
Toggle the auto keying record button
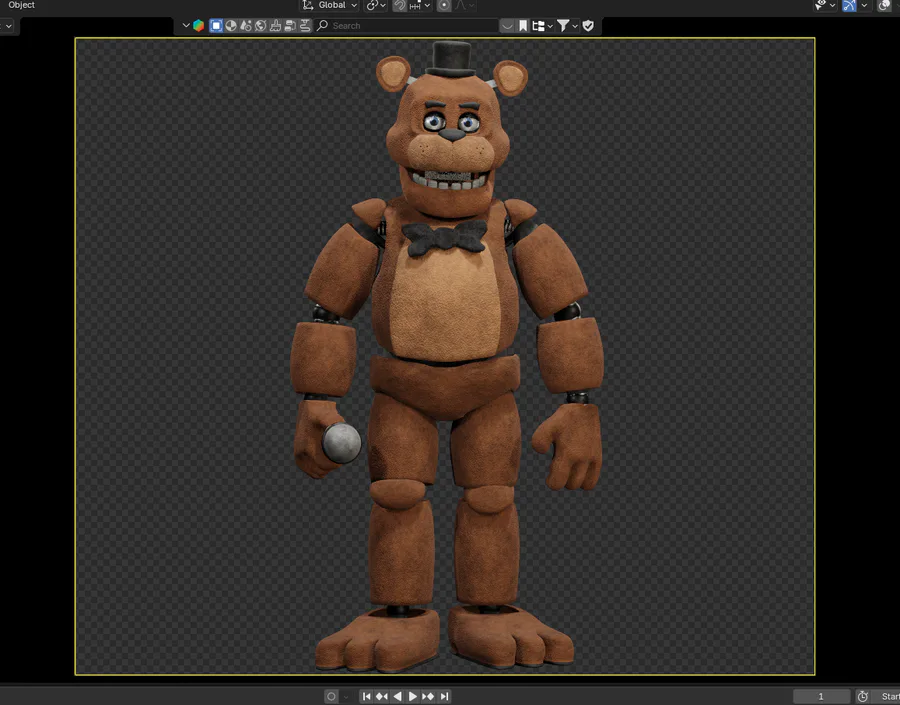(x=331, y=696)
